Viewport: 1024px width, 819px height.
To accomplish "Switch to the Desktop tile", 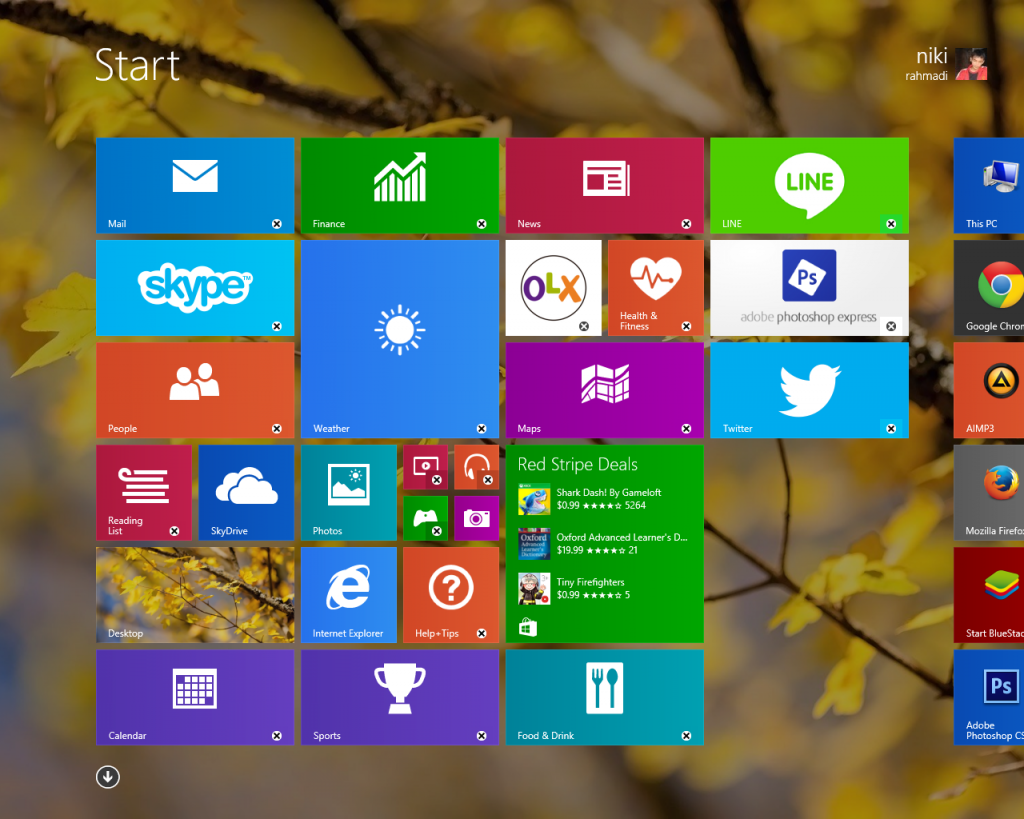I will pos(195,595).
